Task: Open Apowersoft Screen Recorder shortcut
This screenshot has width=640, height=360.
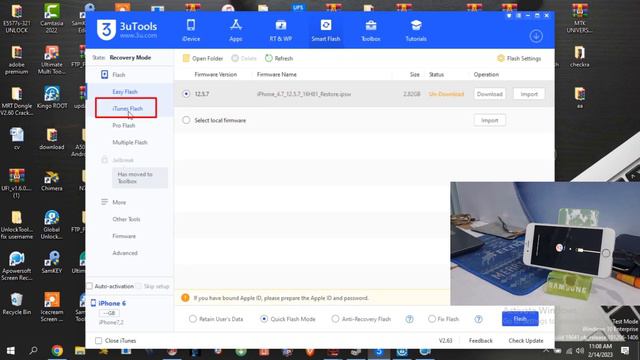Action: [16, 266]
